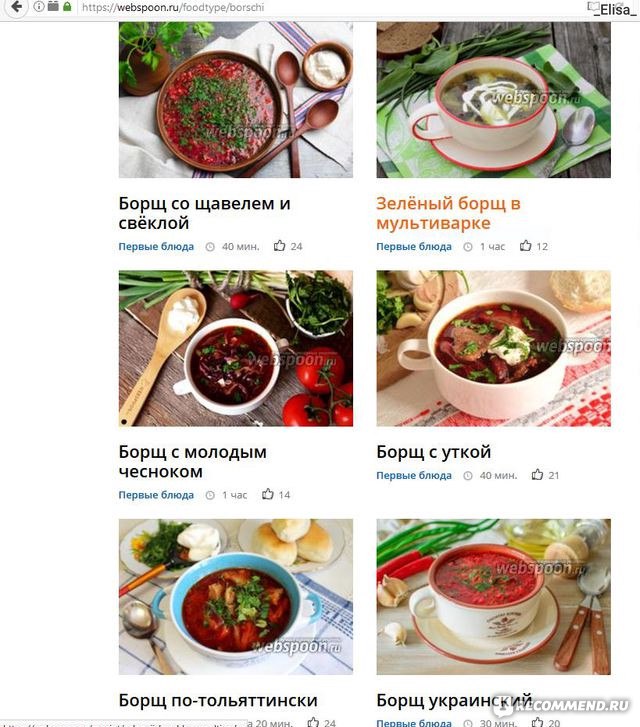This screenshot has width=640, height=727.
Task: Open the Борщ украинский recipe photo
Action: pyautogui.click(x=493, y=597)
